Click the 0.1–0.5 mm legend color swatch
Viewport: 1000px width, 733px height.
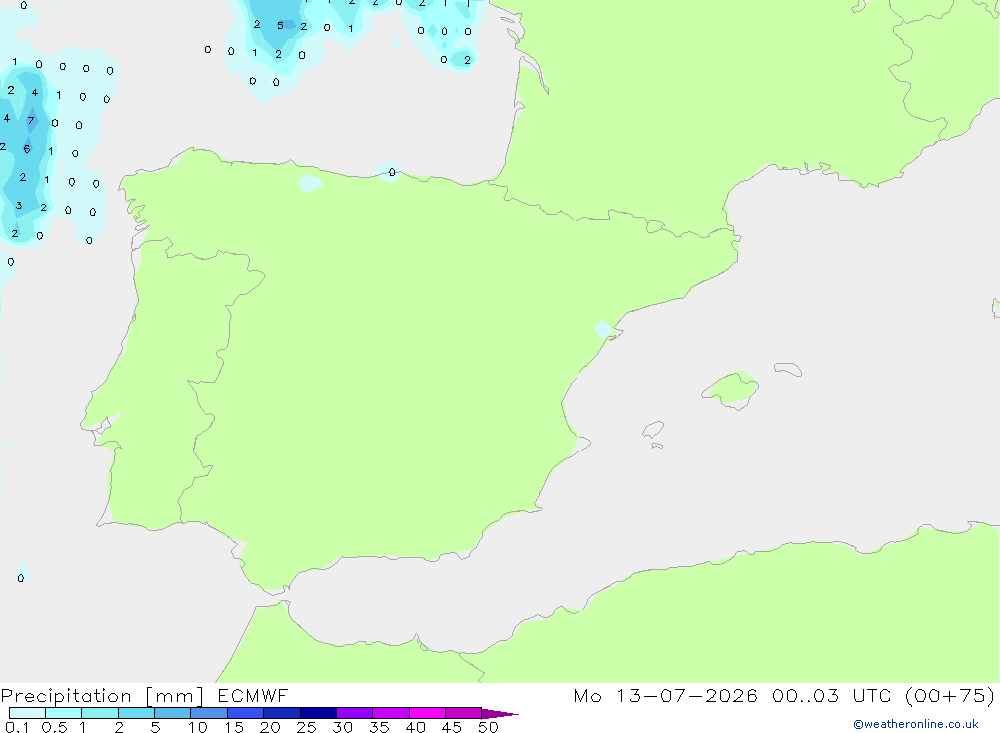pyautogui.click(x=27, y=713)
